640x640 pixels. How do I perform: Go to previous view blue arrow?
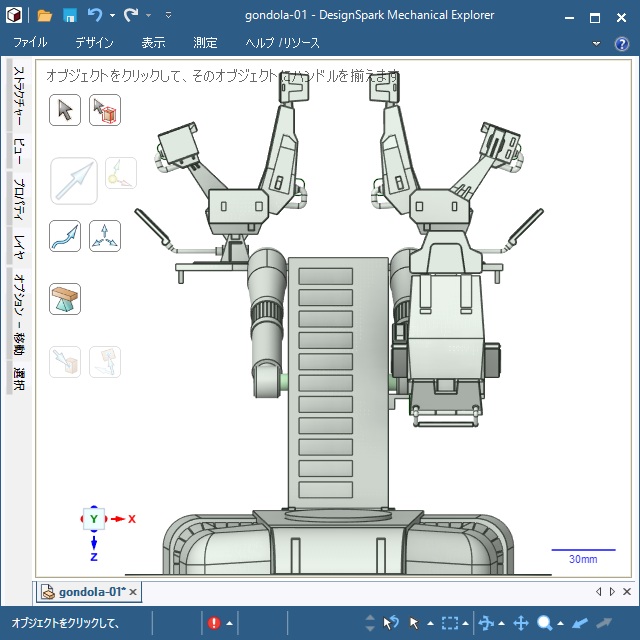(x=580, y=623)
